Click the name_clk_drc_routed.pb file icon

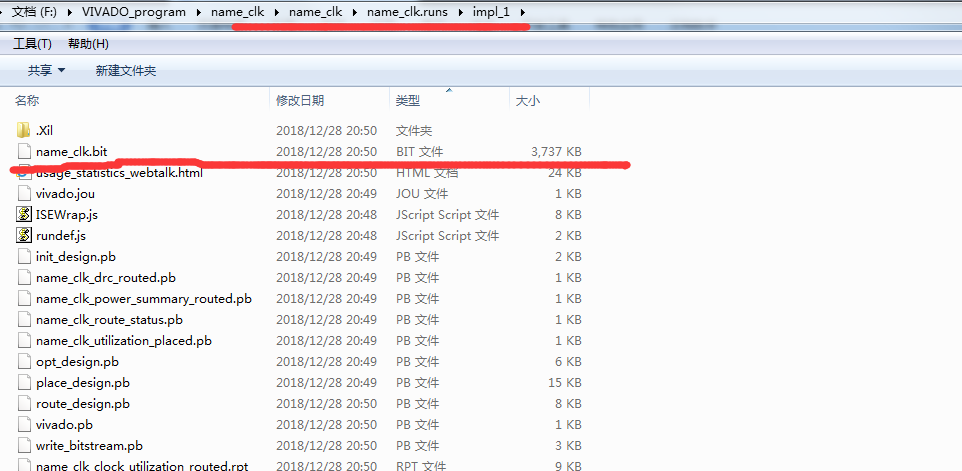coord(24,277)
